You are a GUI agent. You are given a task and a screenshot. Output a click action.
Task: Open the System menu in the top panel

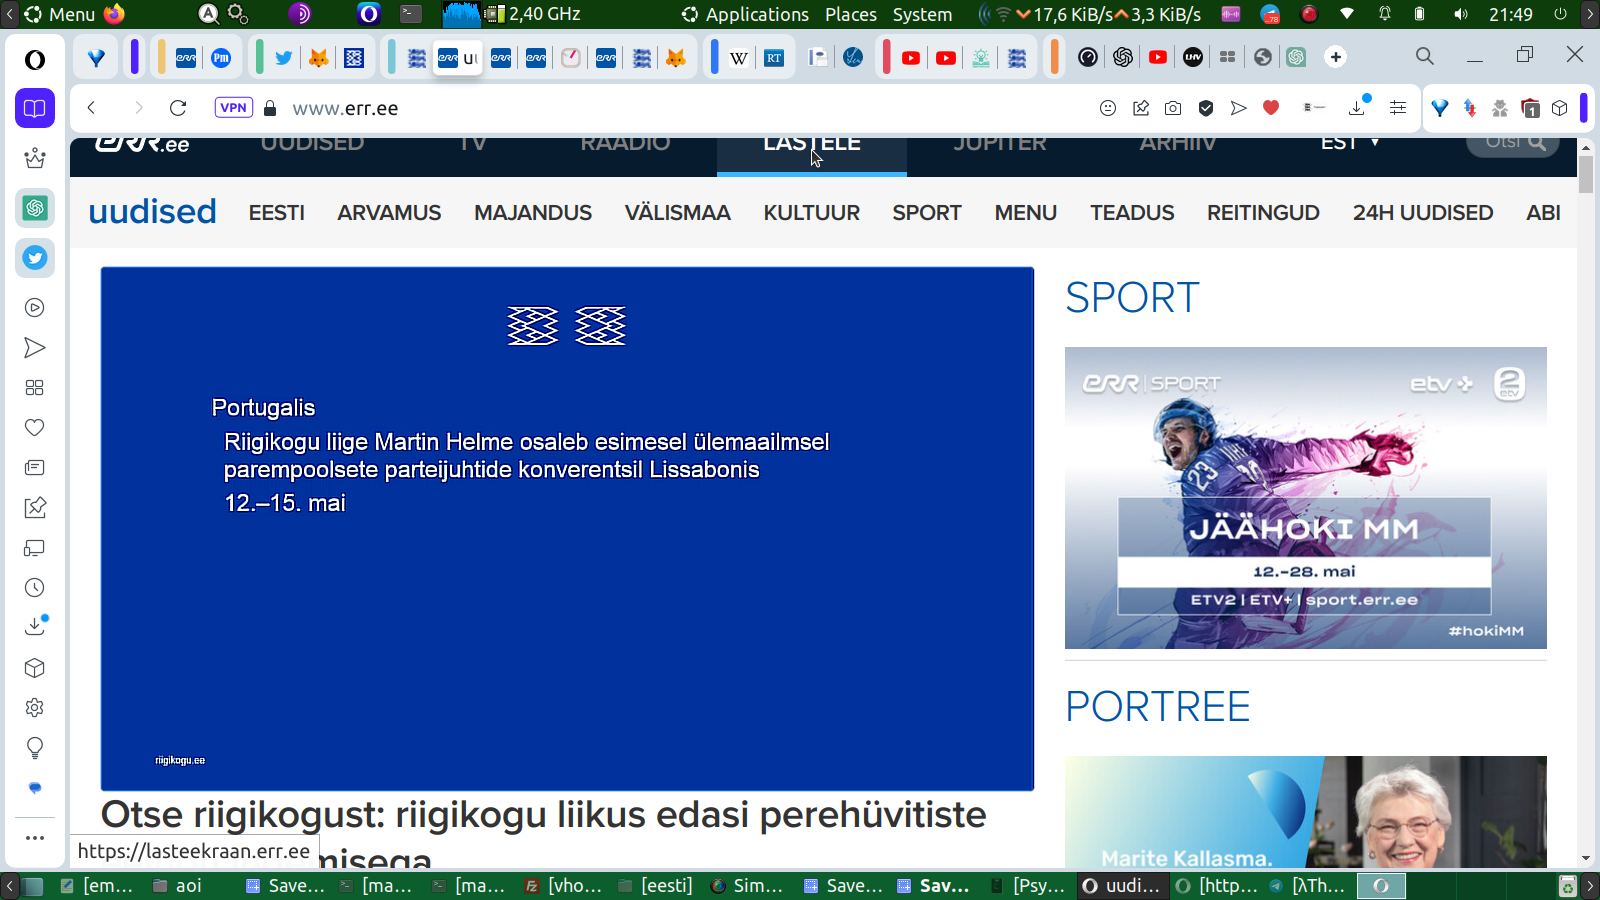[x=922, y=14]
